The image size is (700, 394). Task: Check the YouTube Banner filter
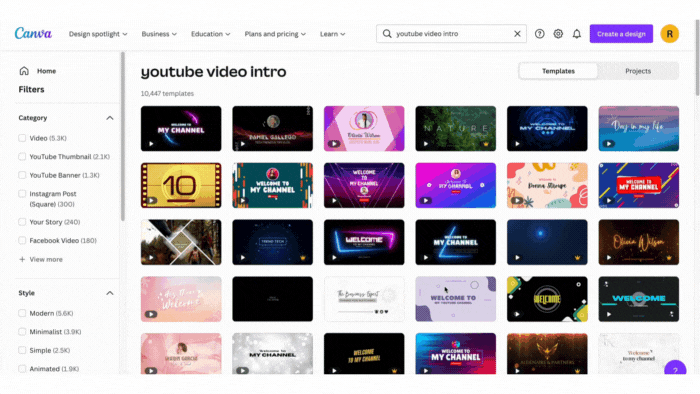click(x=22, y=175)
